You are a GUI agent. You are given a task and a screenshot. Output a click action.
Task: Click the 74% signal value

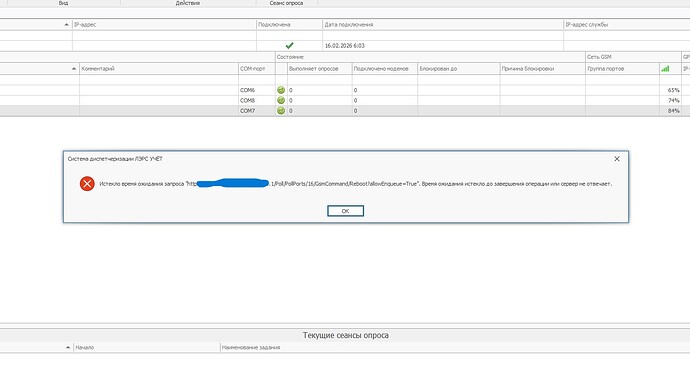[673, 100]
